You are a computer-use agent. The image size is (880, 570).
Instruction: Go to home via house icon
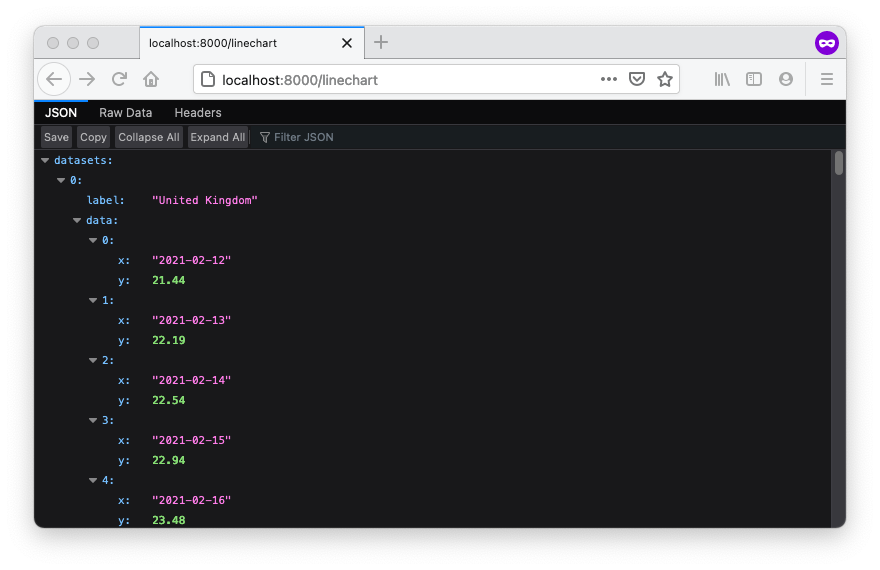pos(151,79)
